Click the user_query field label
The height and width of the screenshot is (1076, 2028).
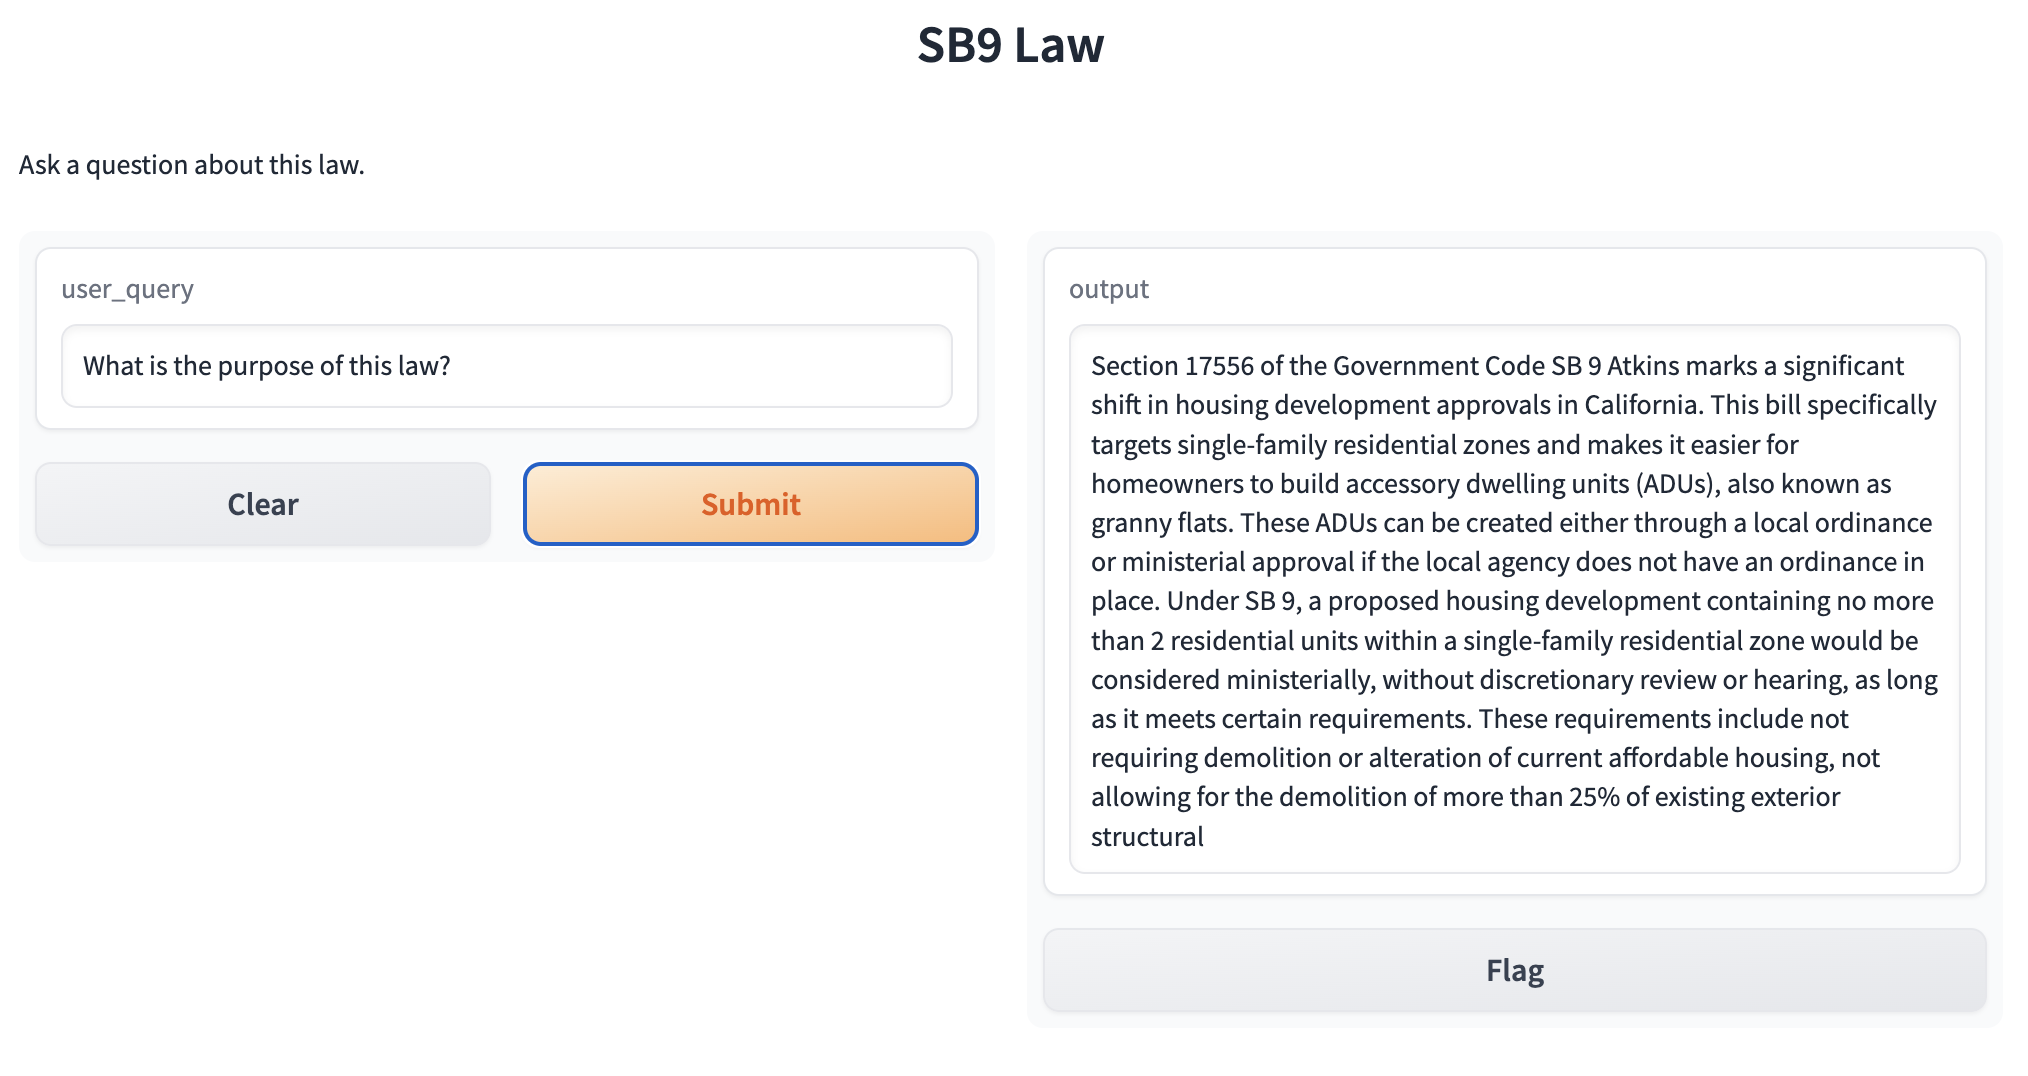[127, 289]
